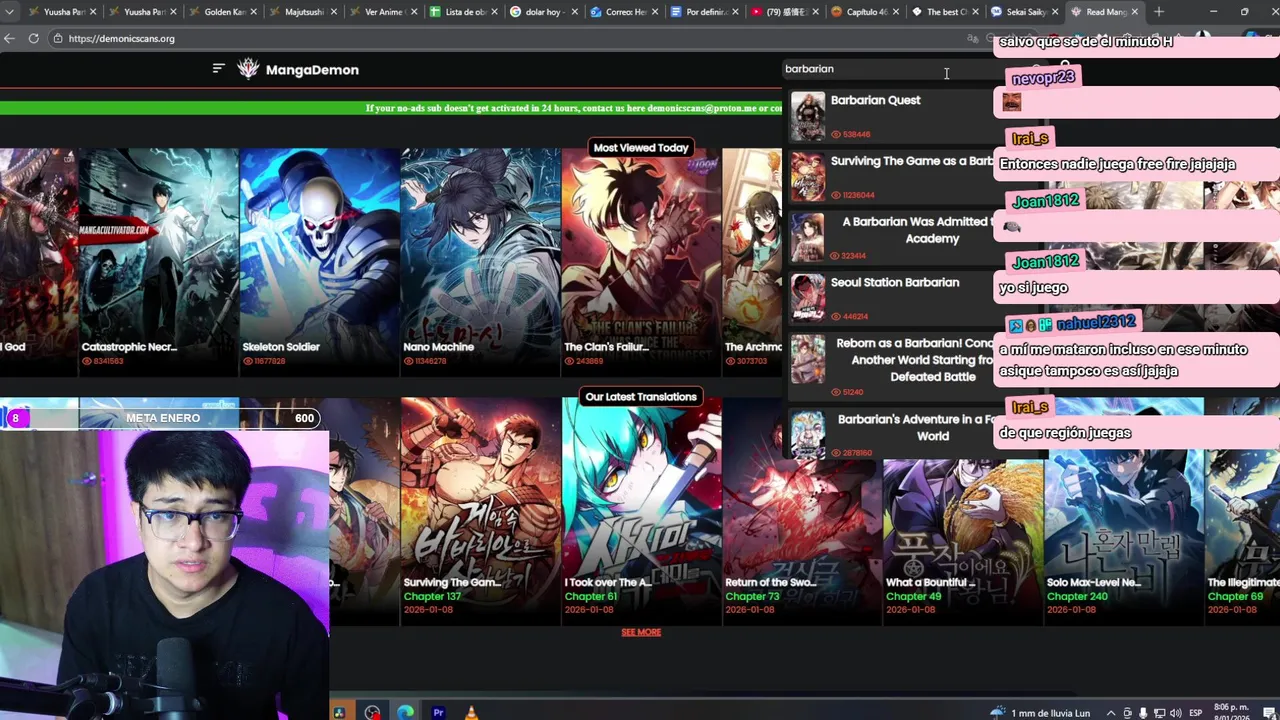Open The Clan's Failure manga card

[x=641, y=262]
